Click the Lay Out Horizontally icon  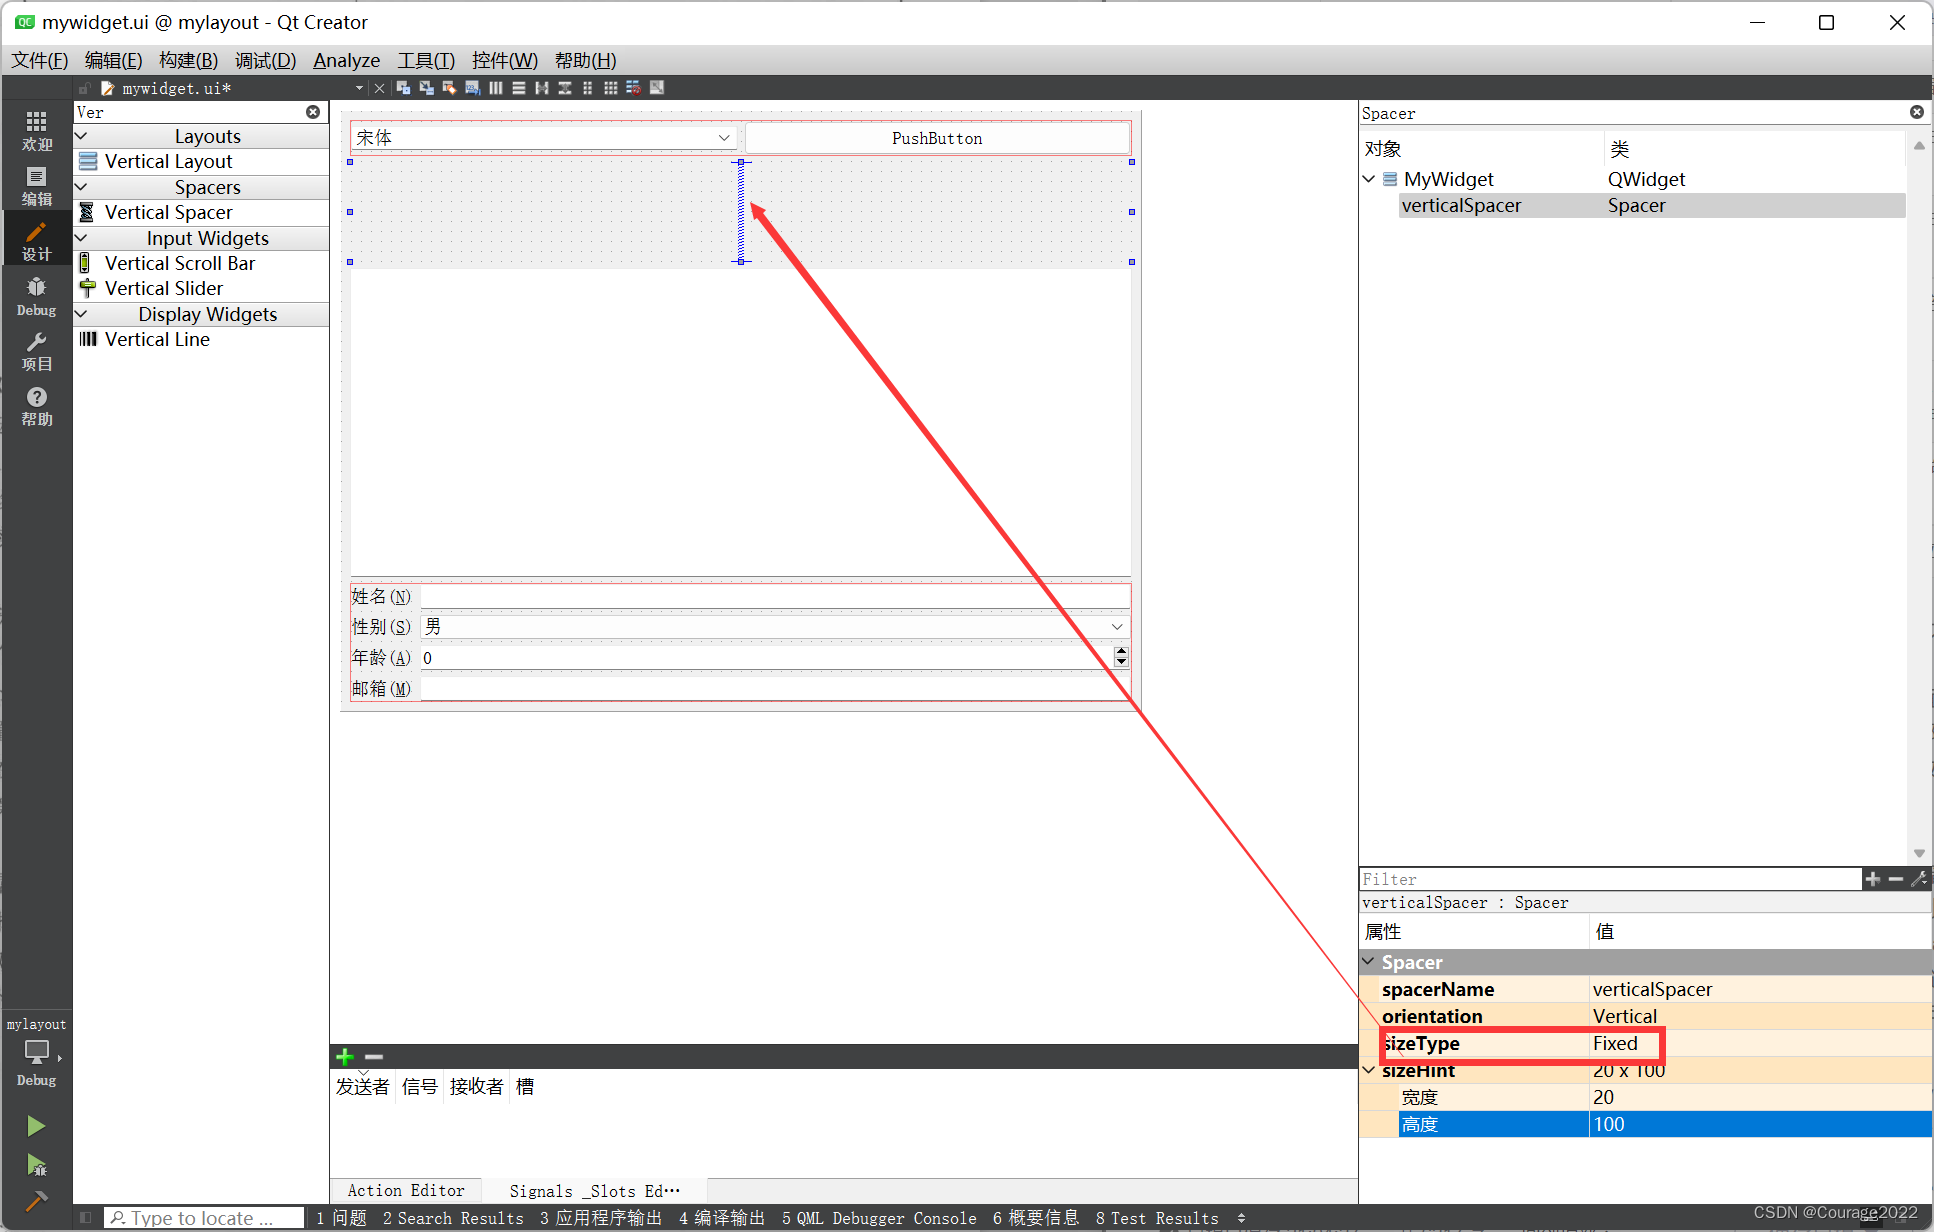[496, 88]
